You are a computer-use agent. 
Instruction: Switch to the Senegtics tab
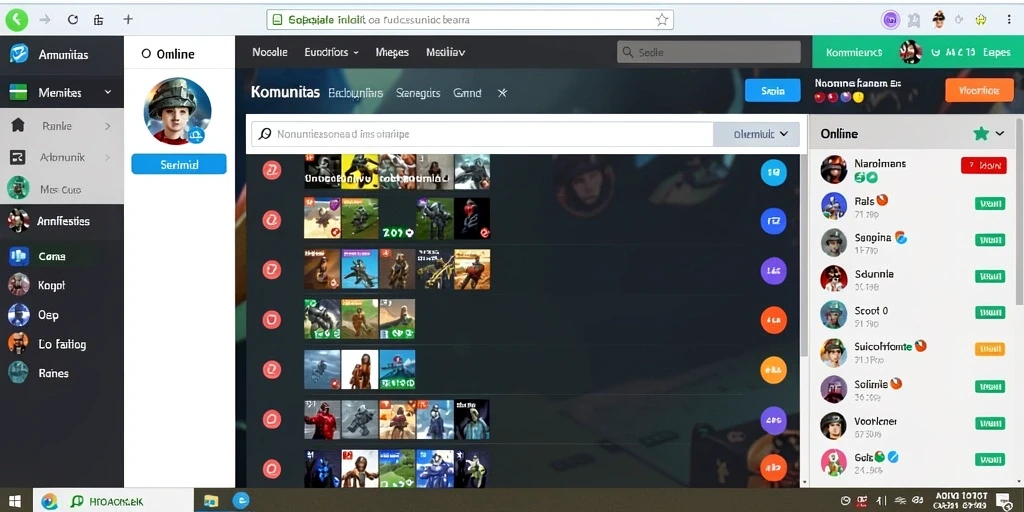click(418, 93)
